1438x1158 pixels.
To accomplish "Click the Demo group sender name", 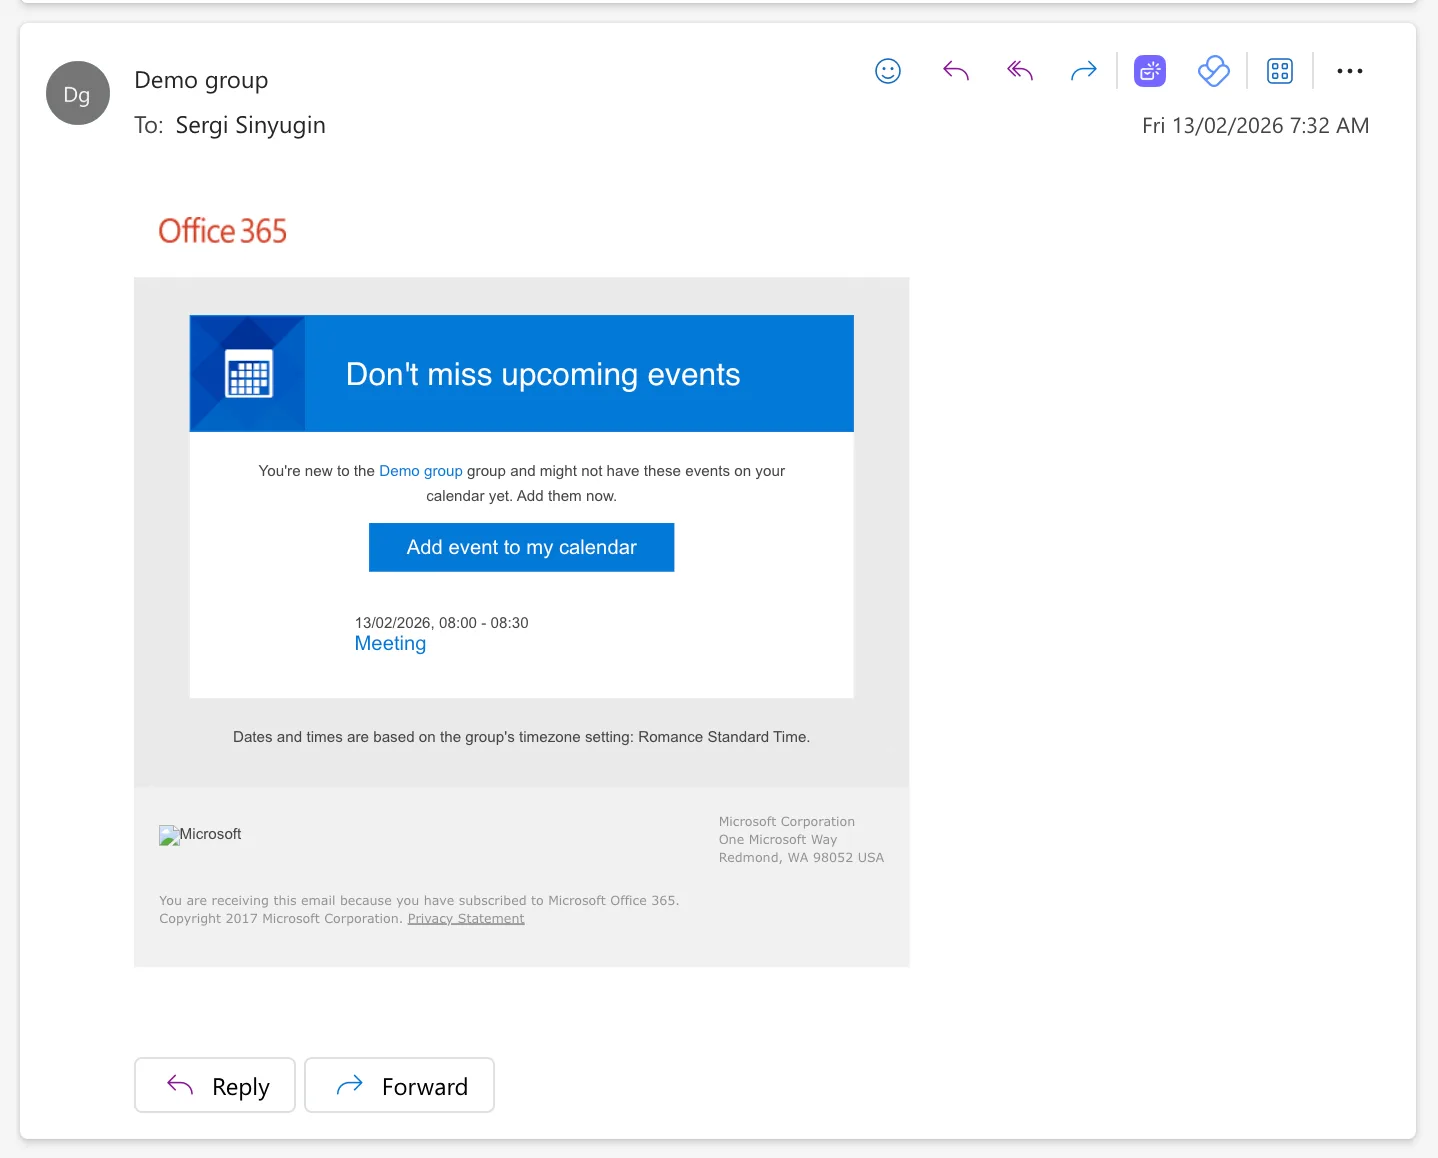I will coord(201,79).
